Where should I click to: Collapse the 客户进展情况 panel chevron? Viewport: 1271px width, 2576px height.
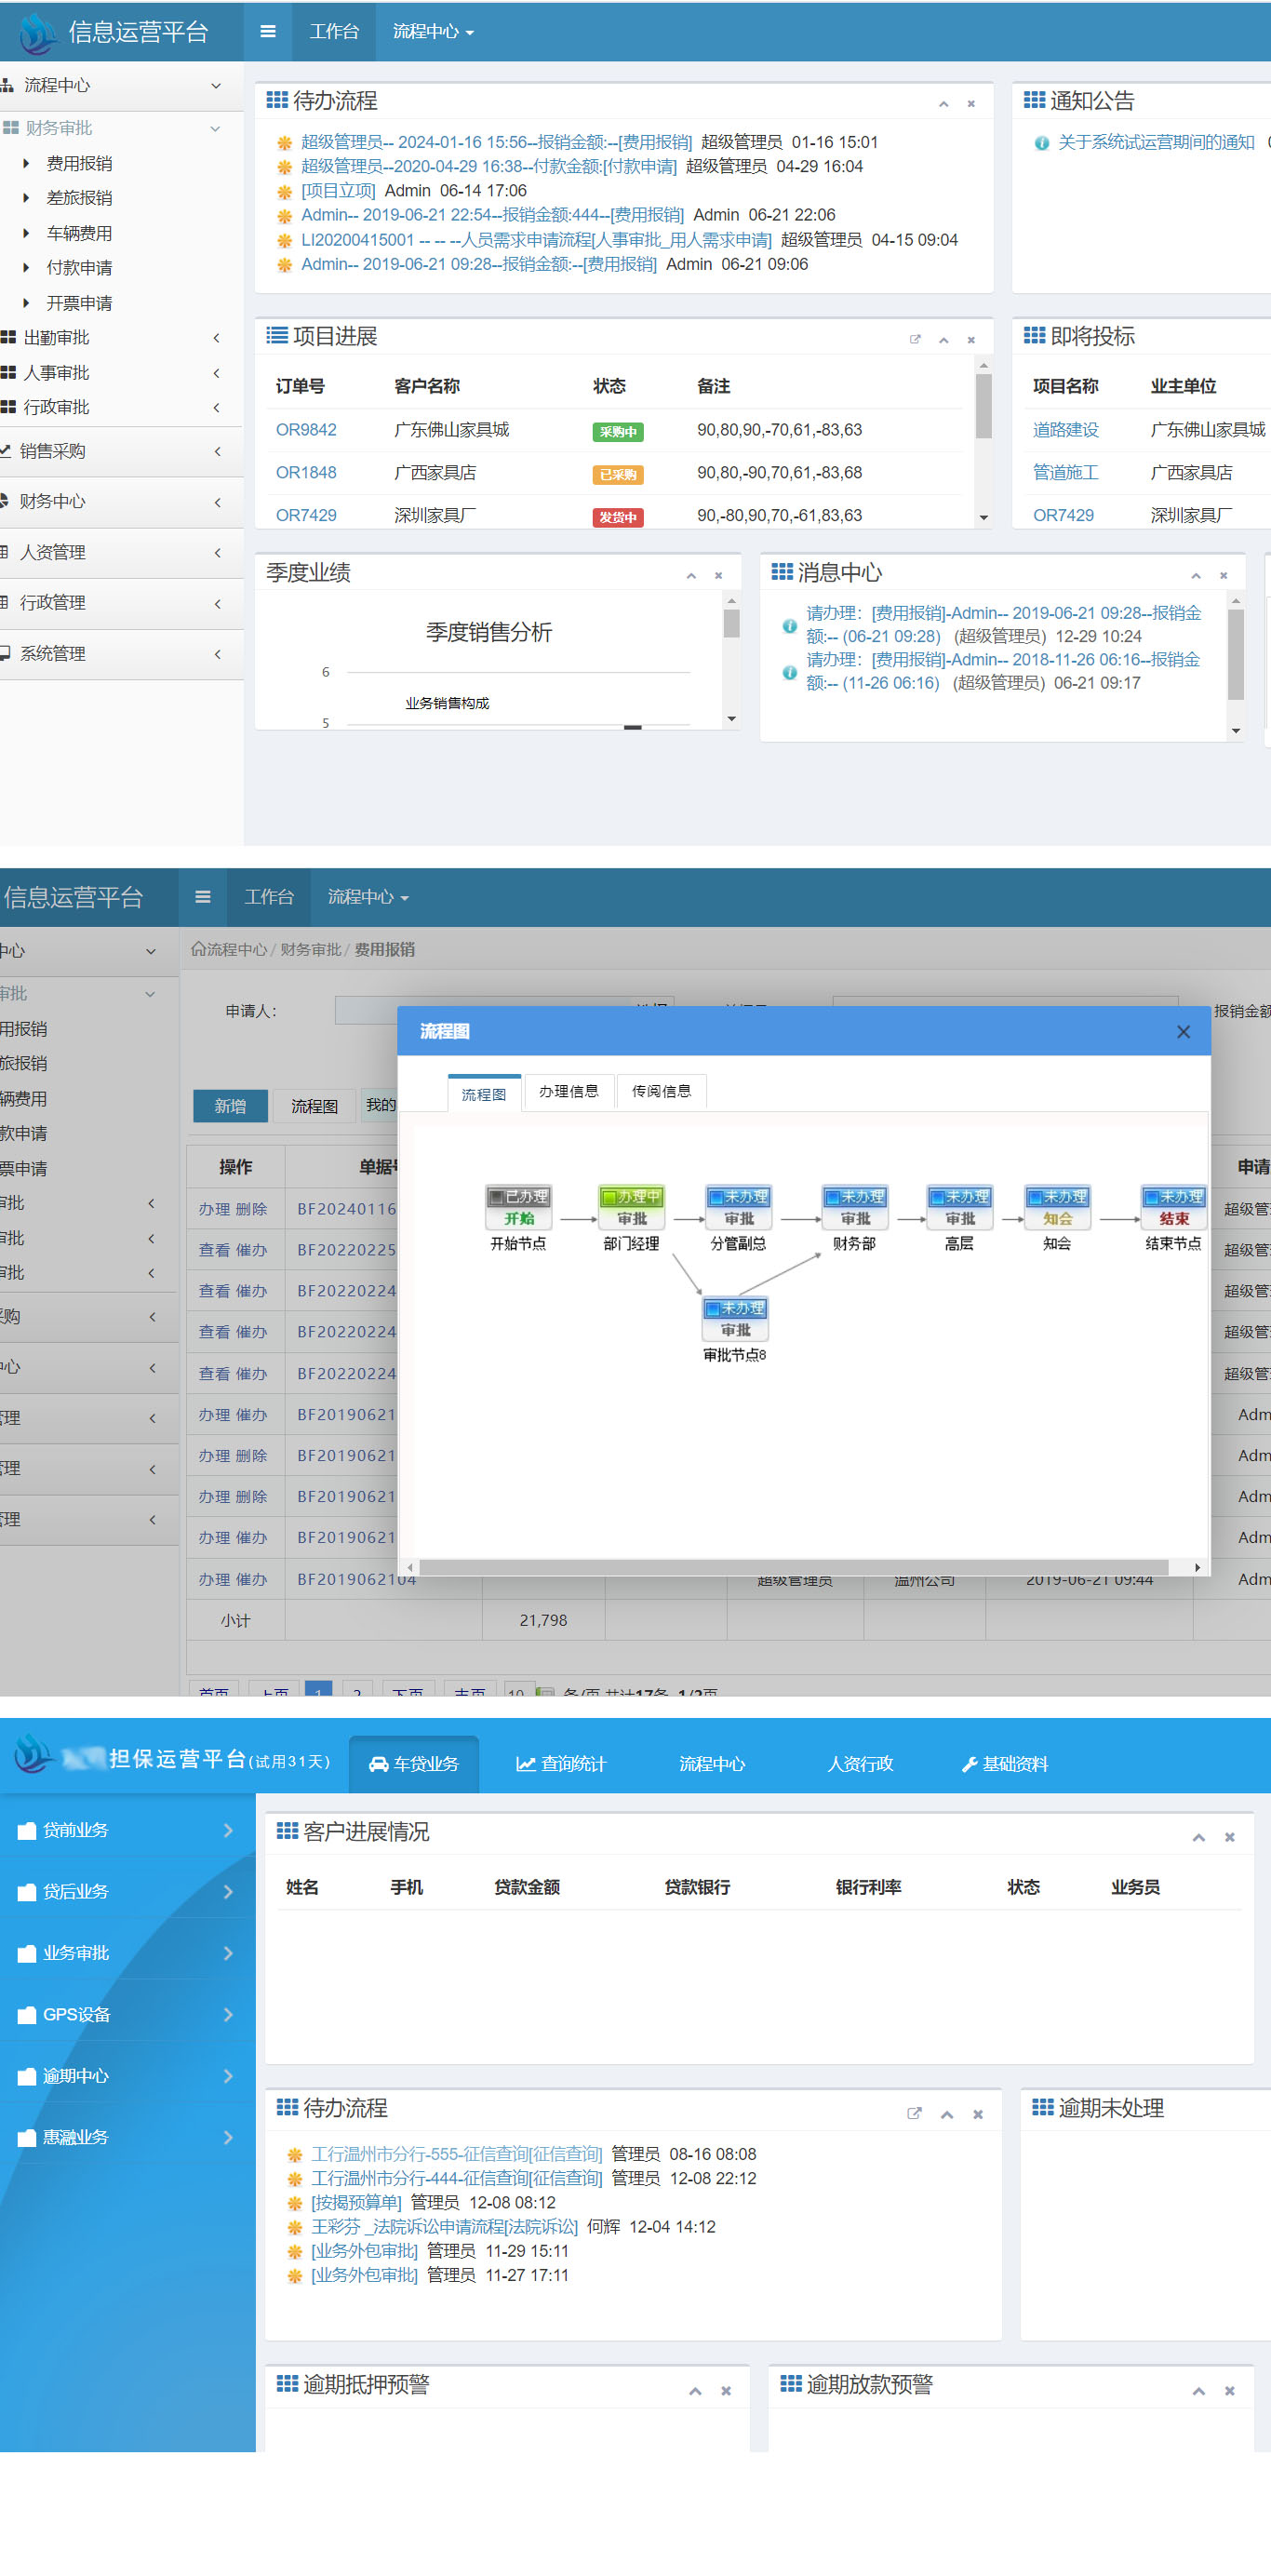pos(1198,1837)
